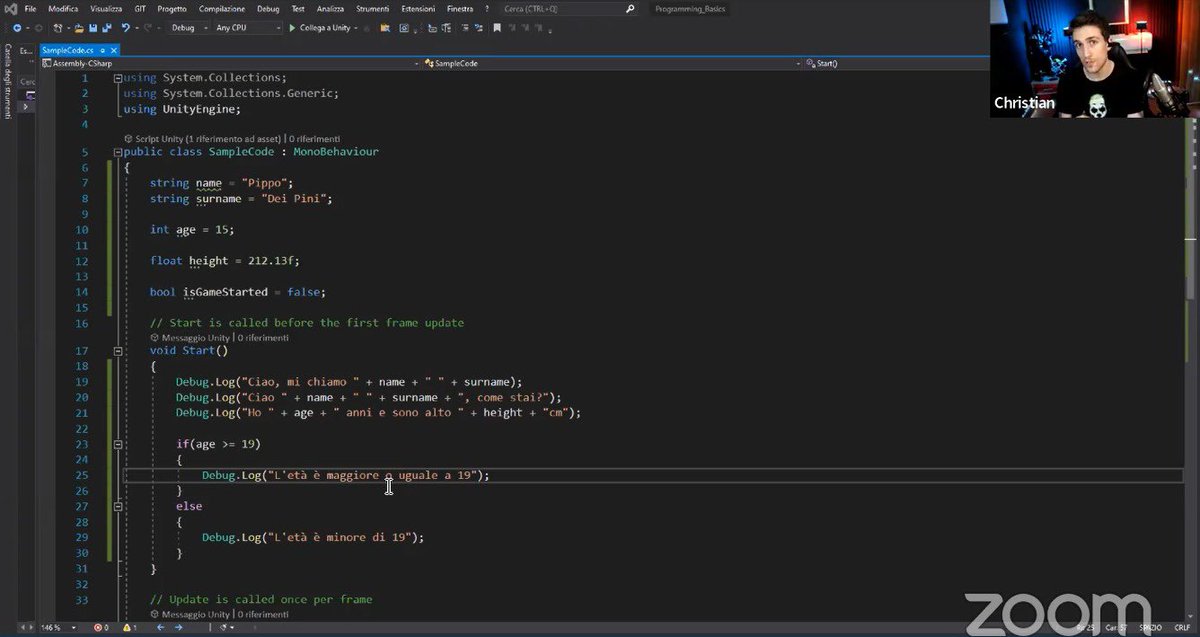Image resolution: width=1200 pixels, height=637 pixels.
Task: Open the Estensioni menu
Action: [x=418, y=8]
